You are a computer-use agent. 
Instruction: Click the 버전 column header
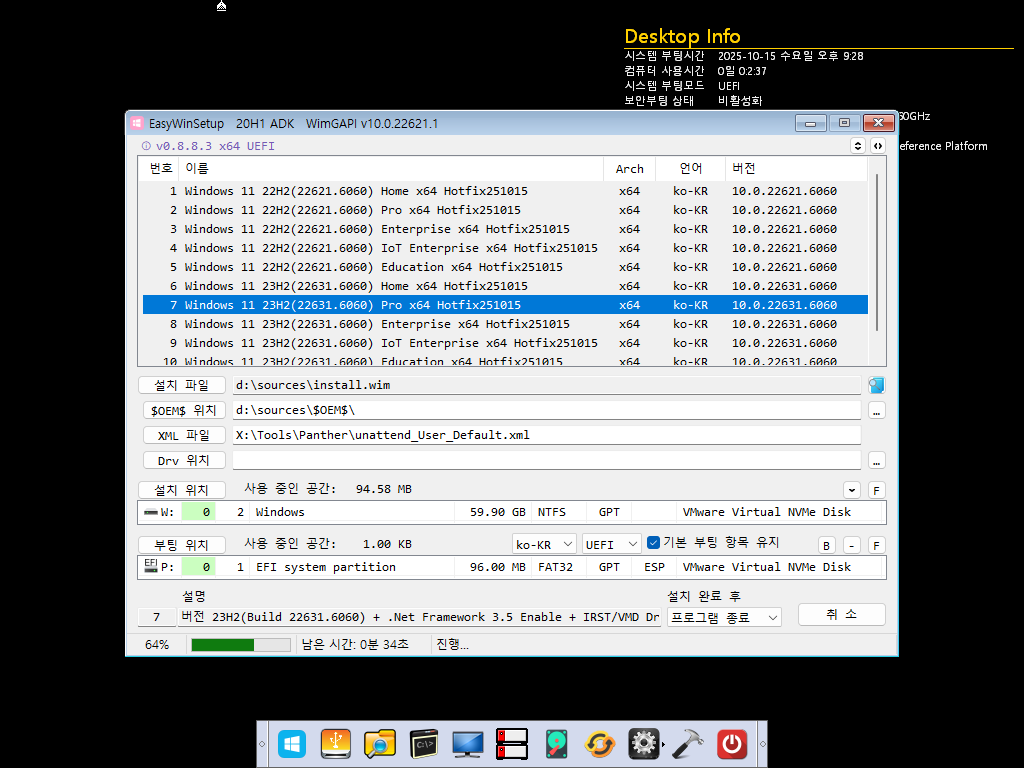pos(795,168)
